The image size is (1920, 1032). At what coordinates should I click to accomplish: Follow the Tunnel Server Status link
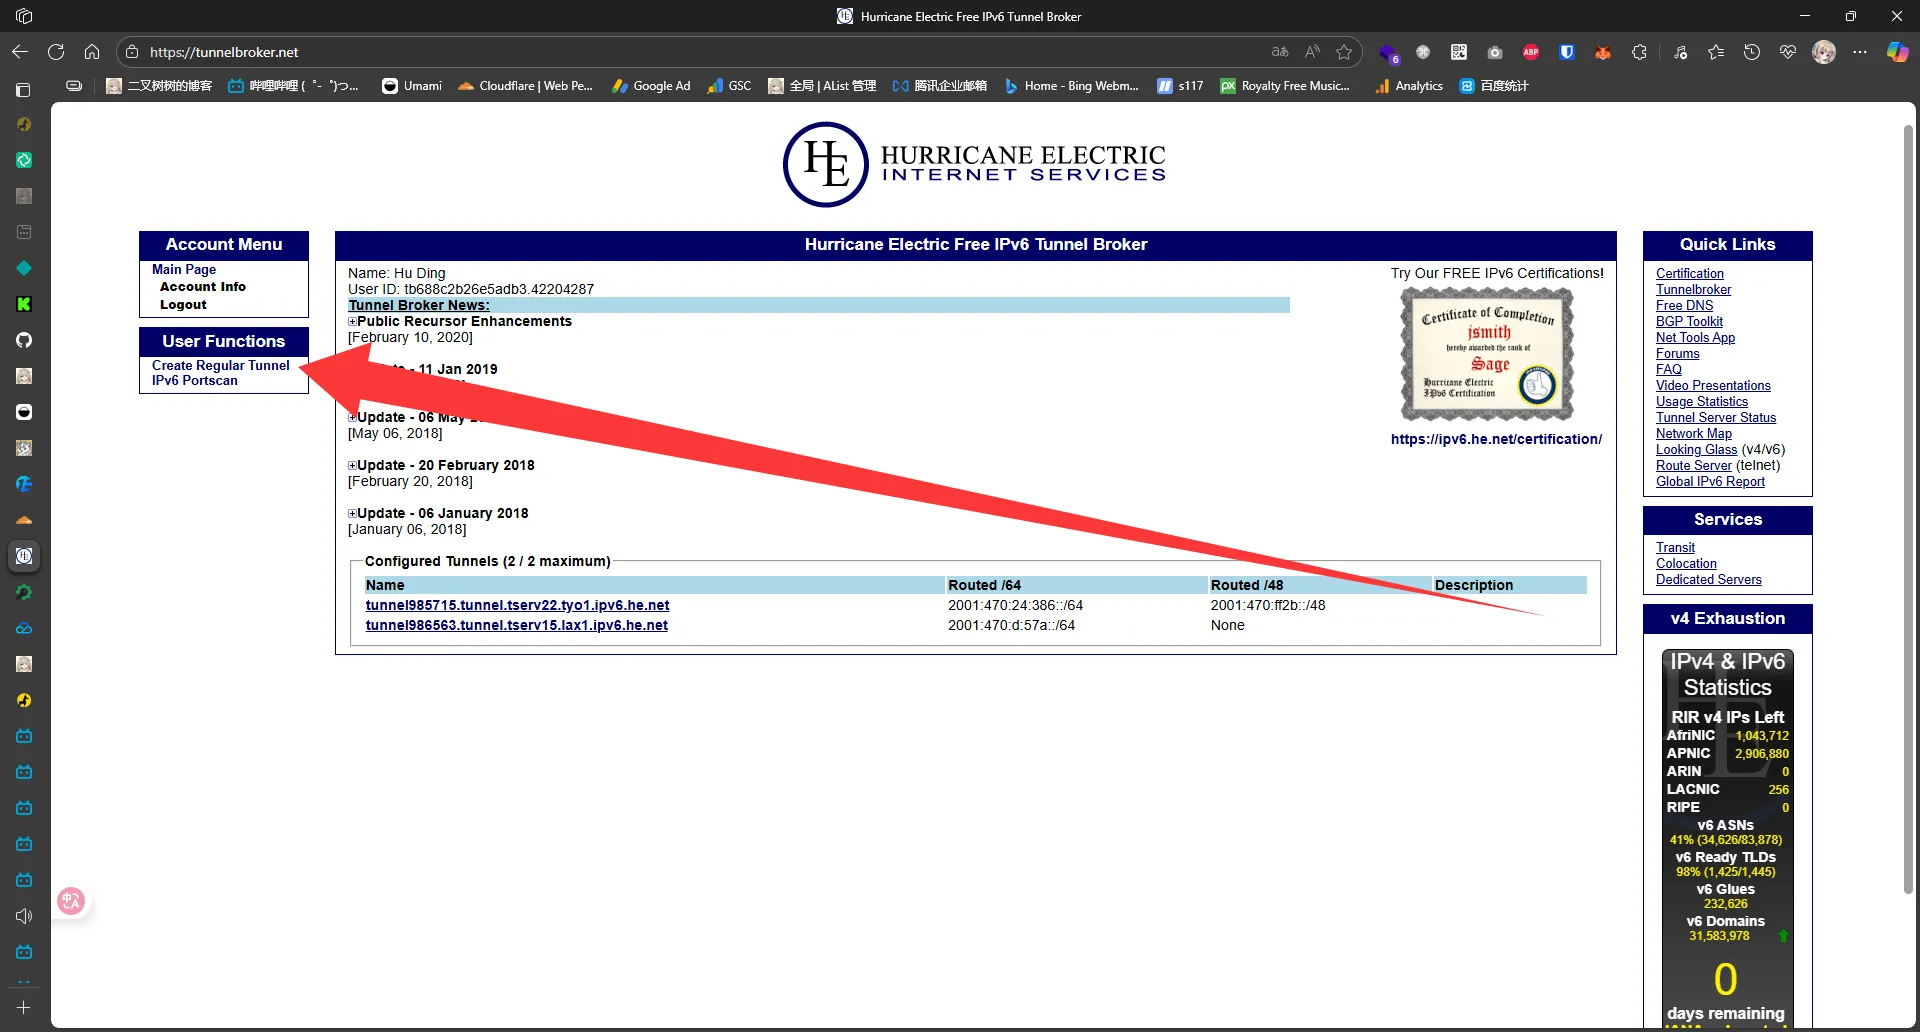click(1715, 418)
